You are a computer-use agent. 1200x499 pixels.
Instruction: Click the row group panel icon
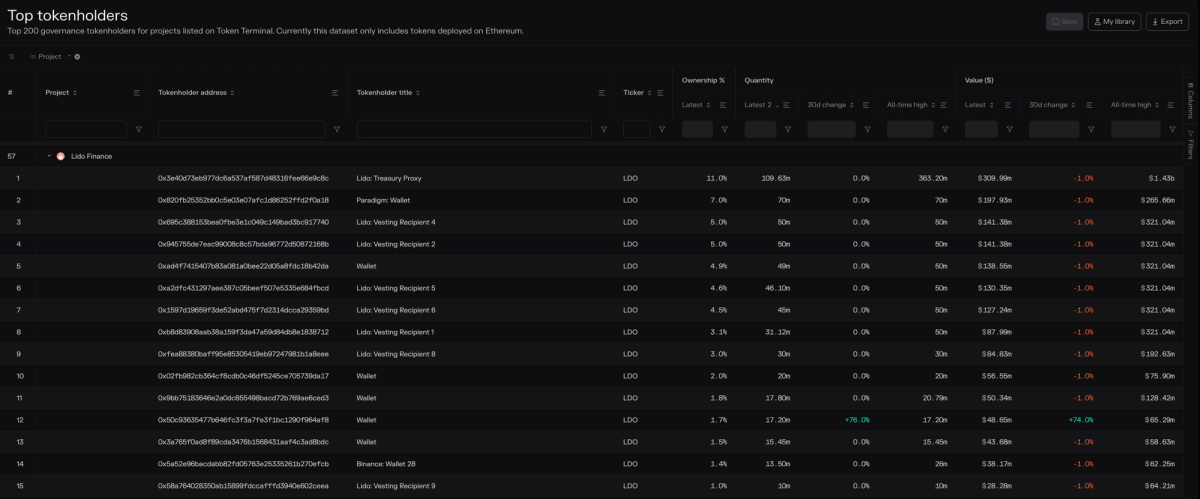click(12, 57)
